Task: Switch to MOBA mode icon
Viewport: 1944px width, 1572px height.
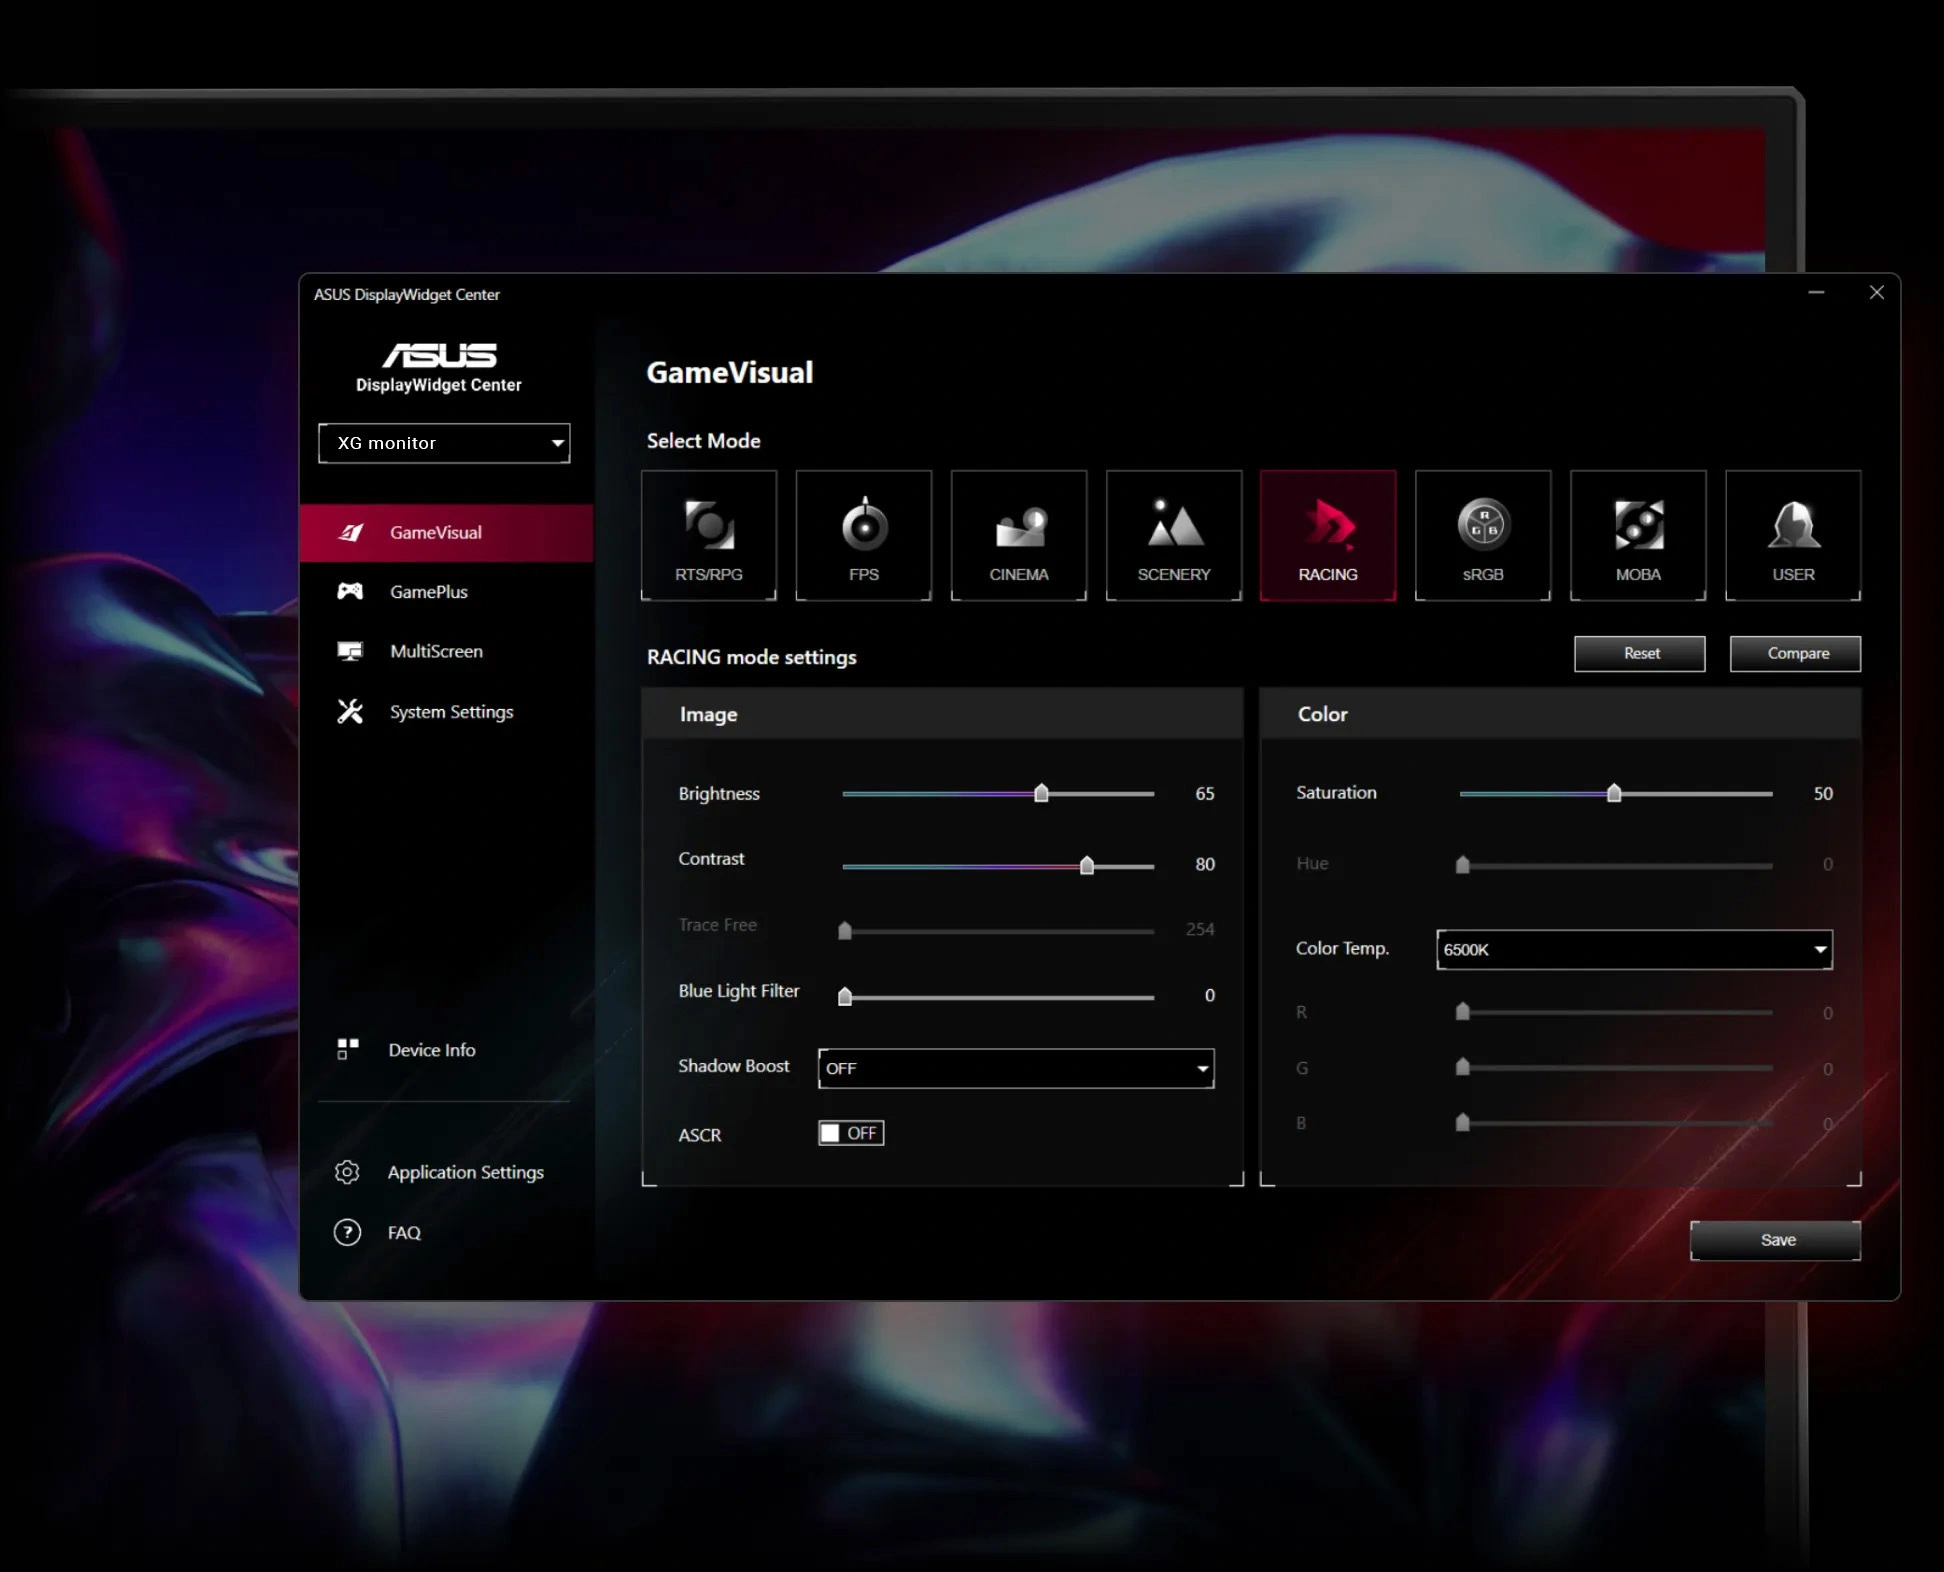Action: coord(1637,536)
